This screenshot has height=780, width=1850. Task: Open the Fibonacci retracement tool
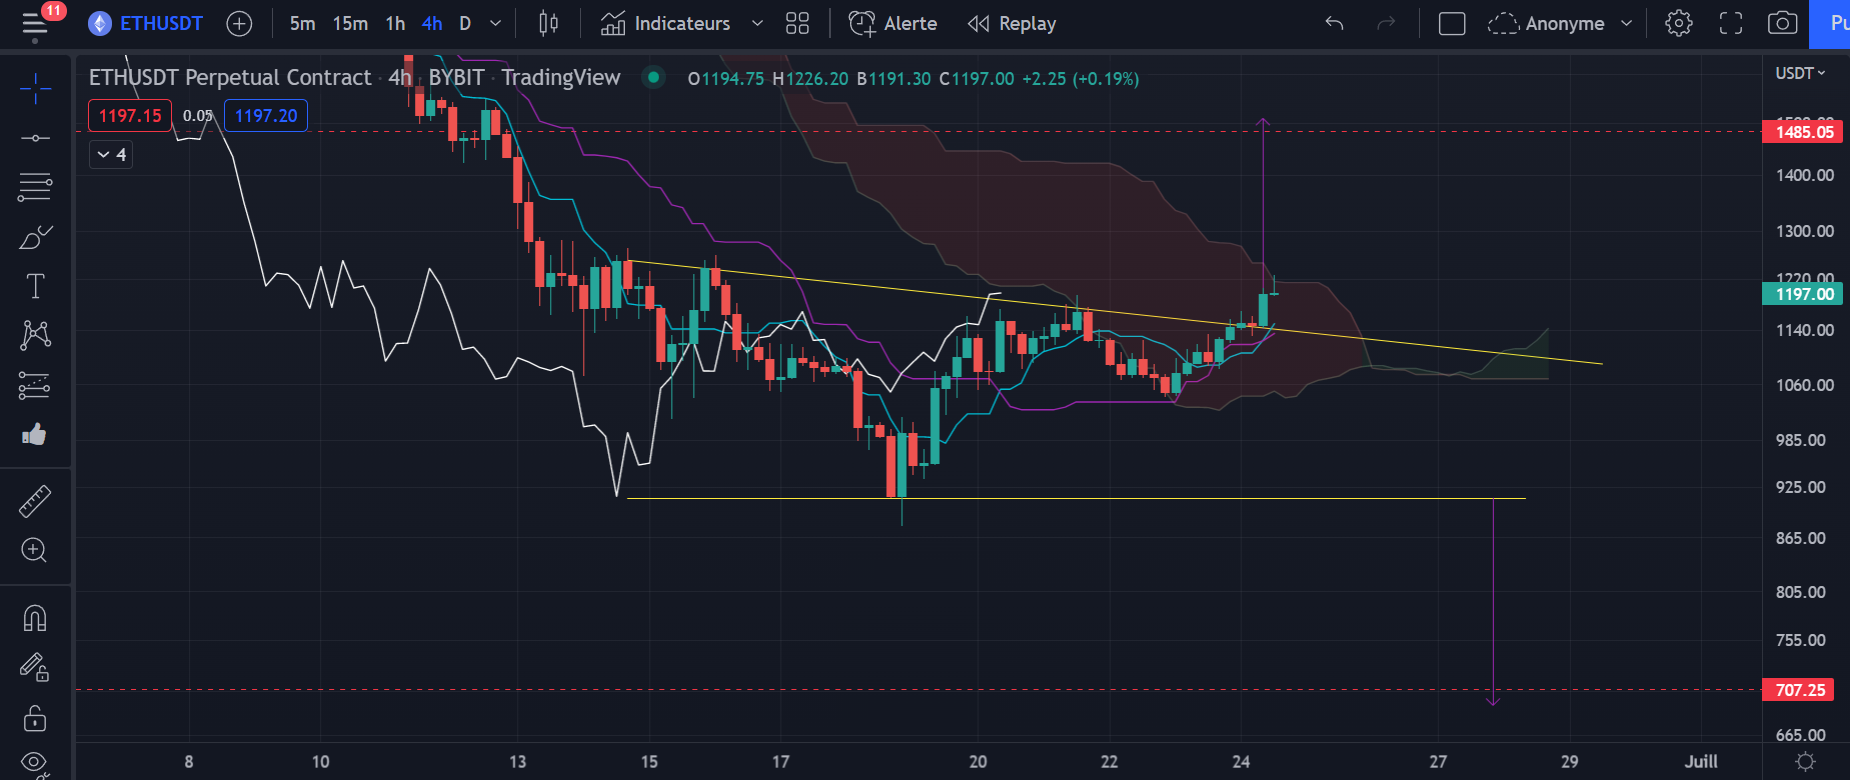(35, 186)
